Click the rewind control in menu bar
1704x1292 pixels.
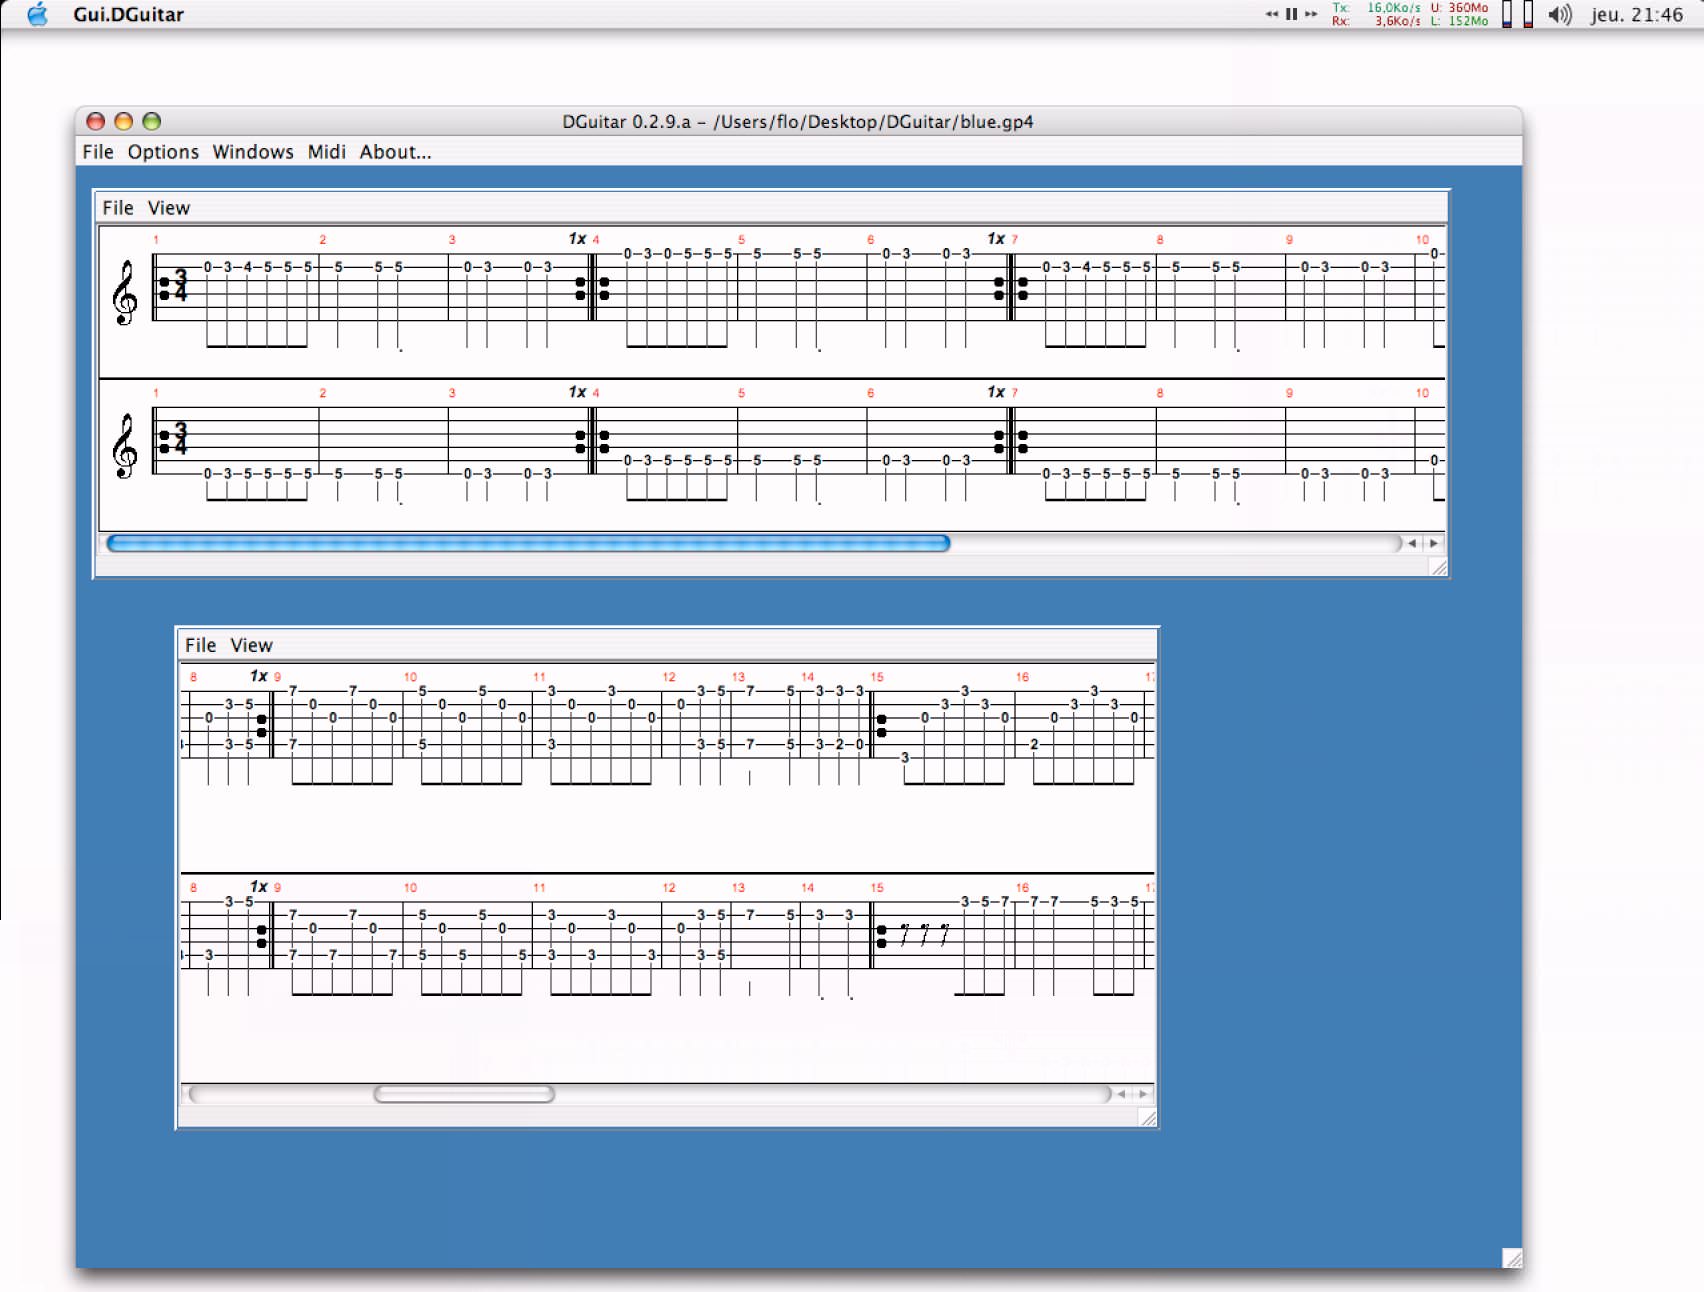point(1272,14)
